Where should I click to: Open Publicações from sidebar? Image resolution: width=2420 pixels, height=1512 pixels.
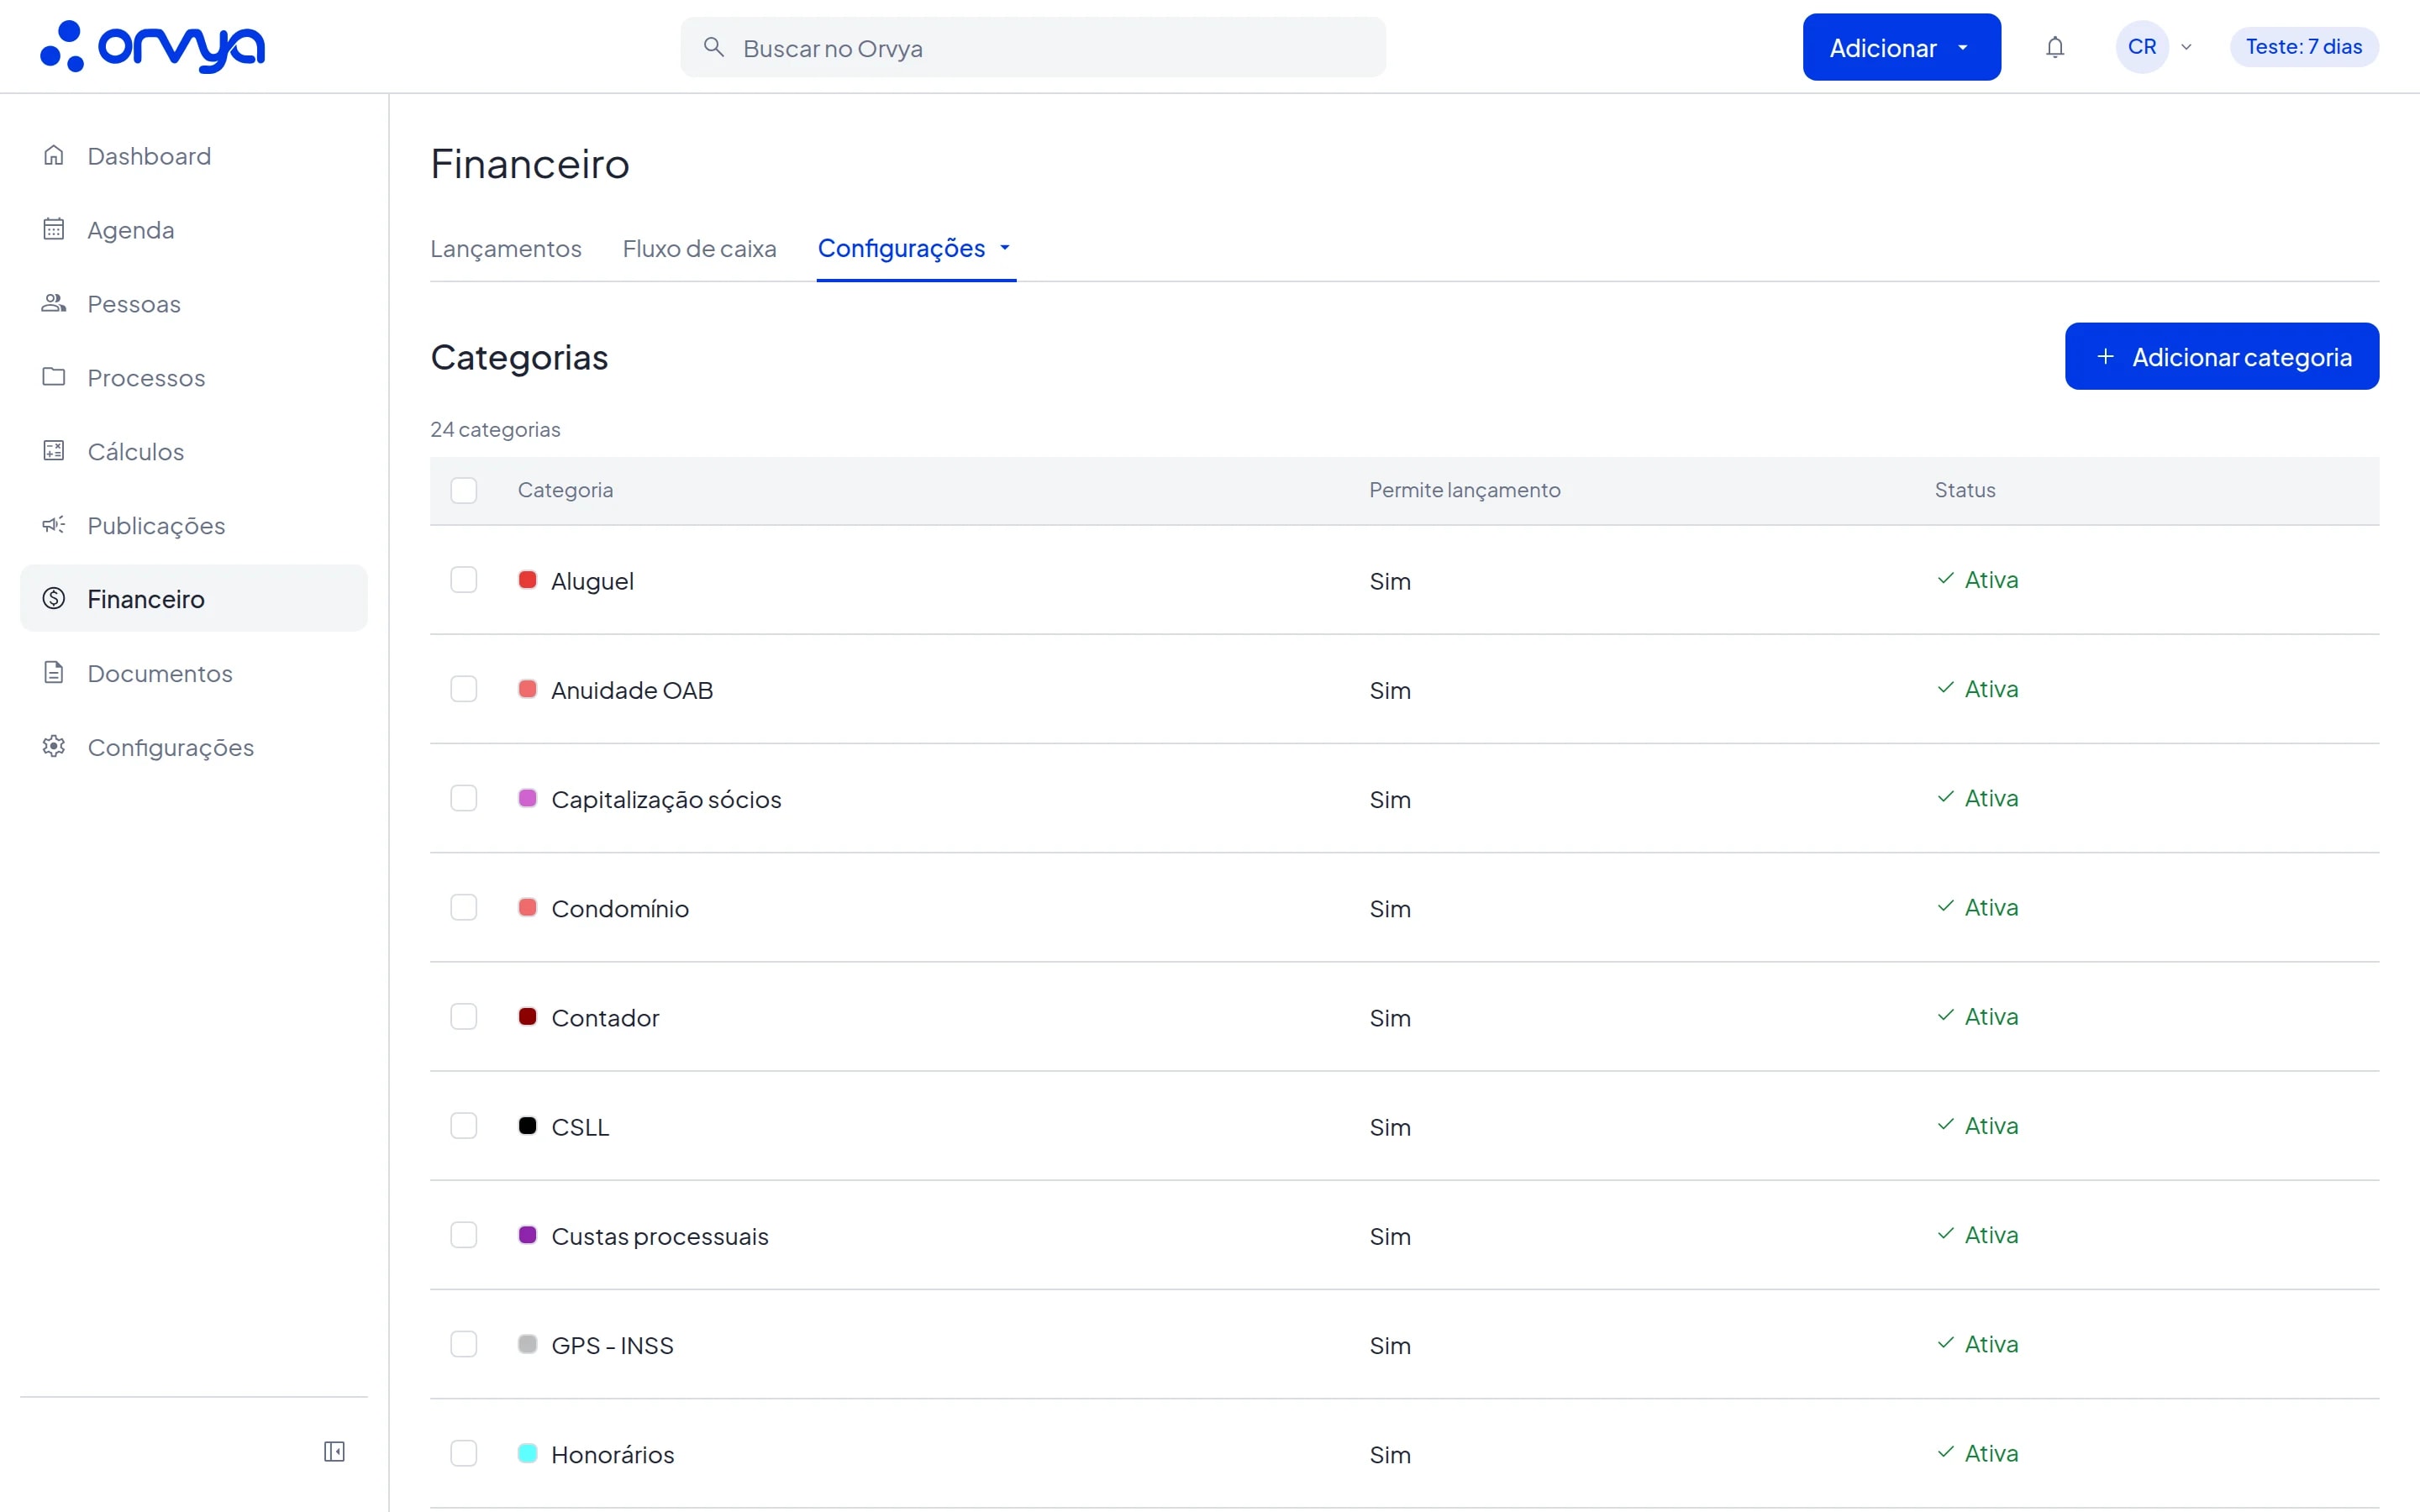(194, 525)
